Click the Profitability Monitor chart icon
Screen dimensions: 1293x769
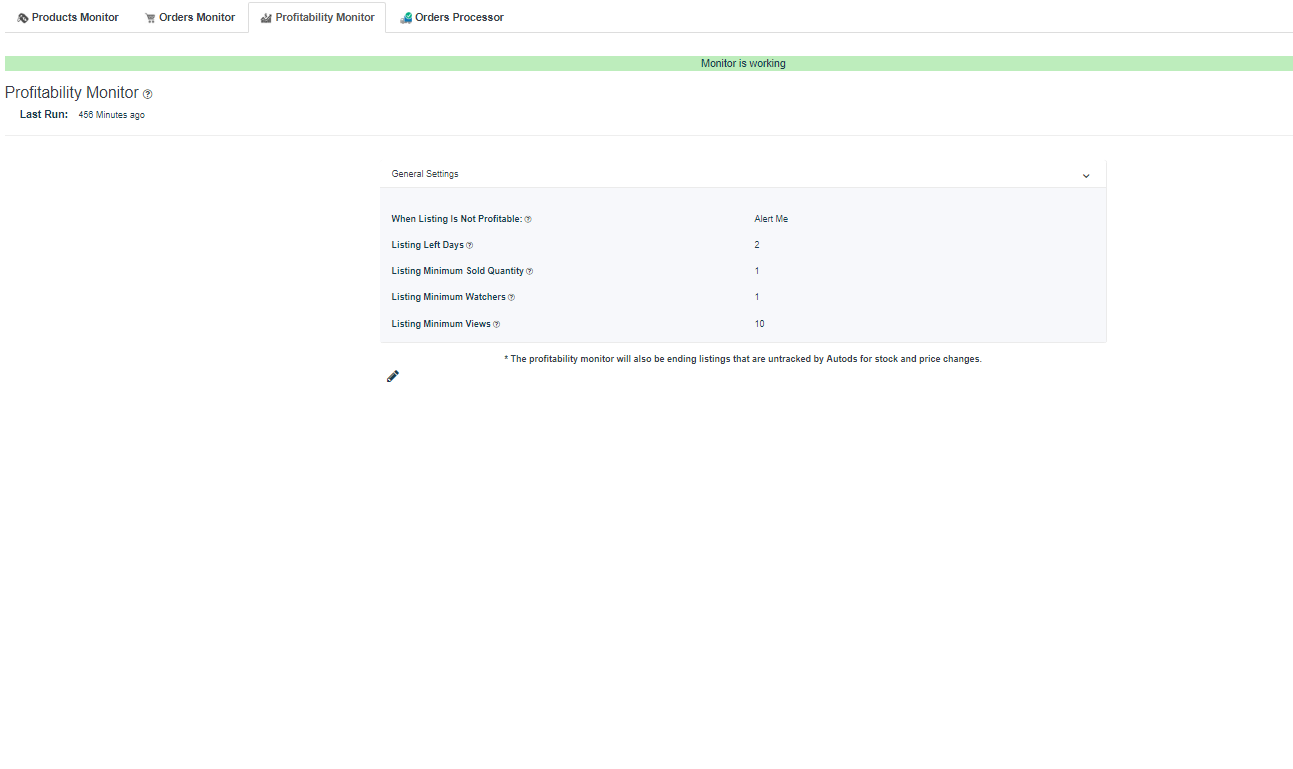point(266,18)
